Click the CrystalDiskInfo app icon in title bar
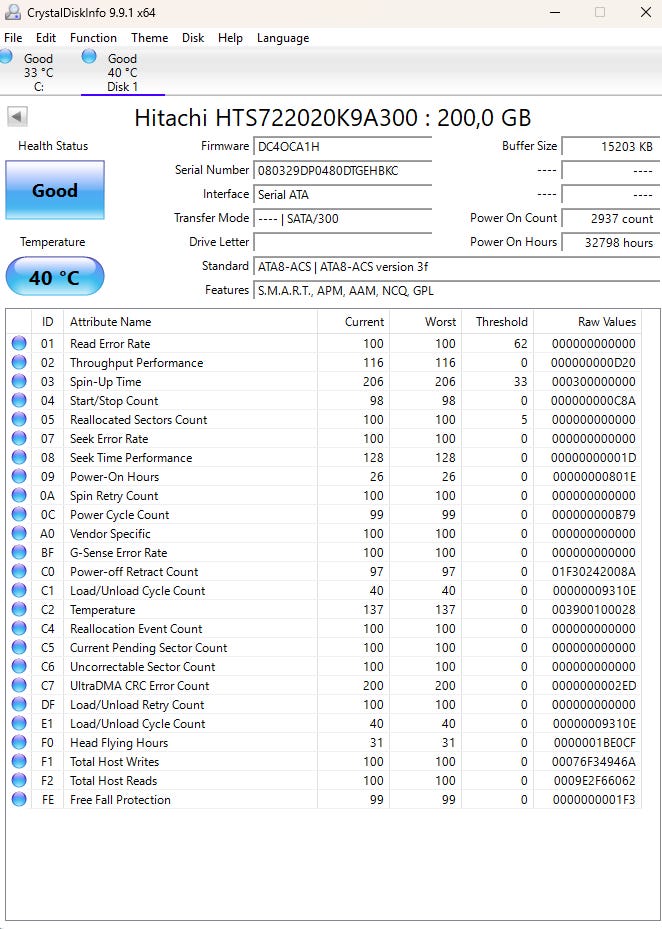 [x=12, y=12]
